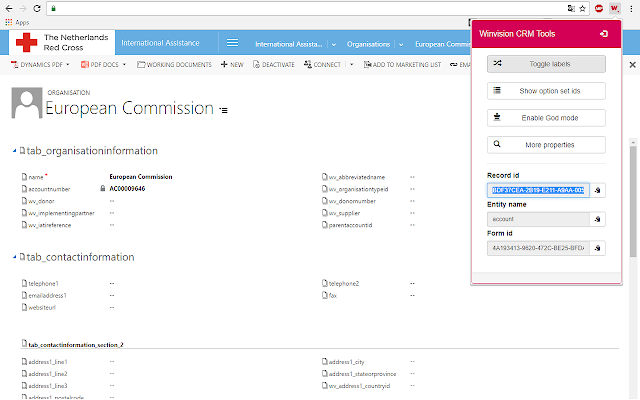Screen dimensions: 640x400
Task: Click the name field value European Commission
Action: tap(141, 177)
